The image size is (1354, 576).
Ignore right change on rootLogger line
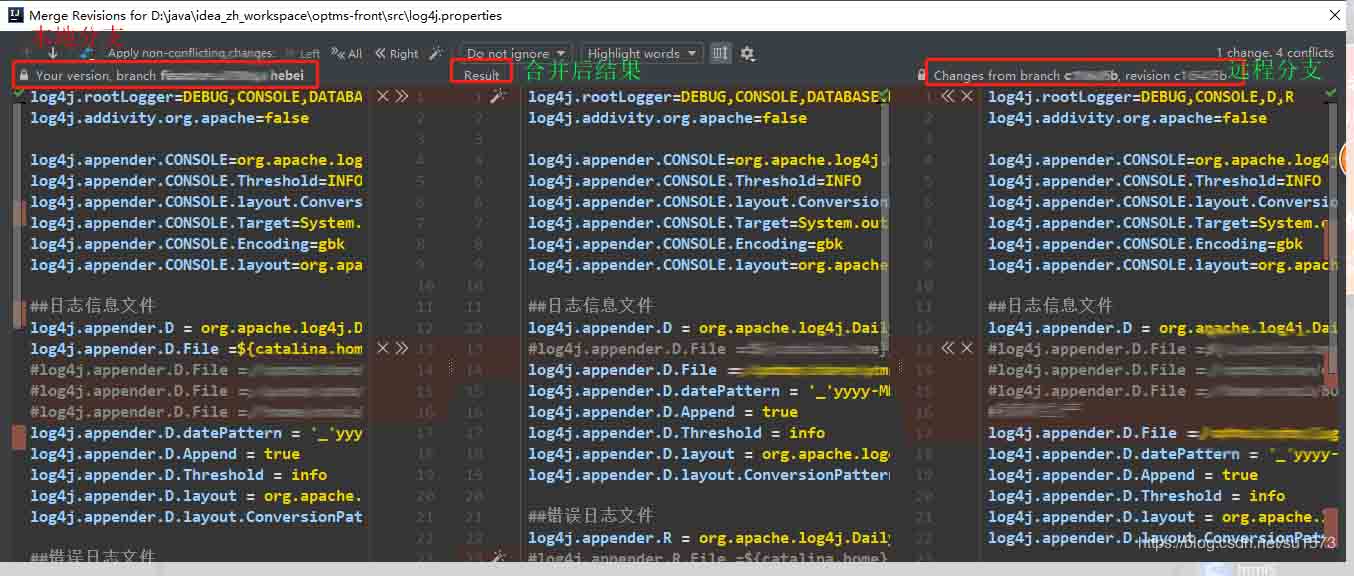(x=967, y=96)
